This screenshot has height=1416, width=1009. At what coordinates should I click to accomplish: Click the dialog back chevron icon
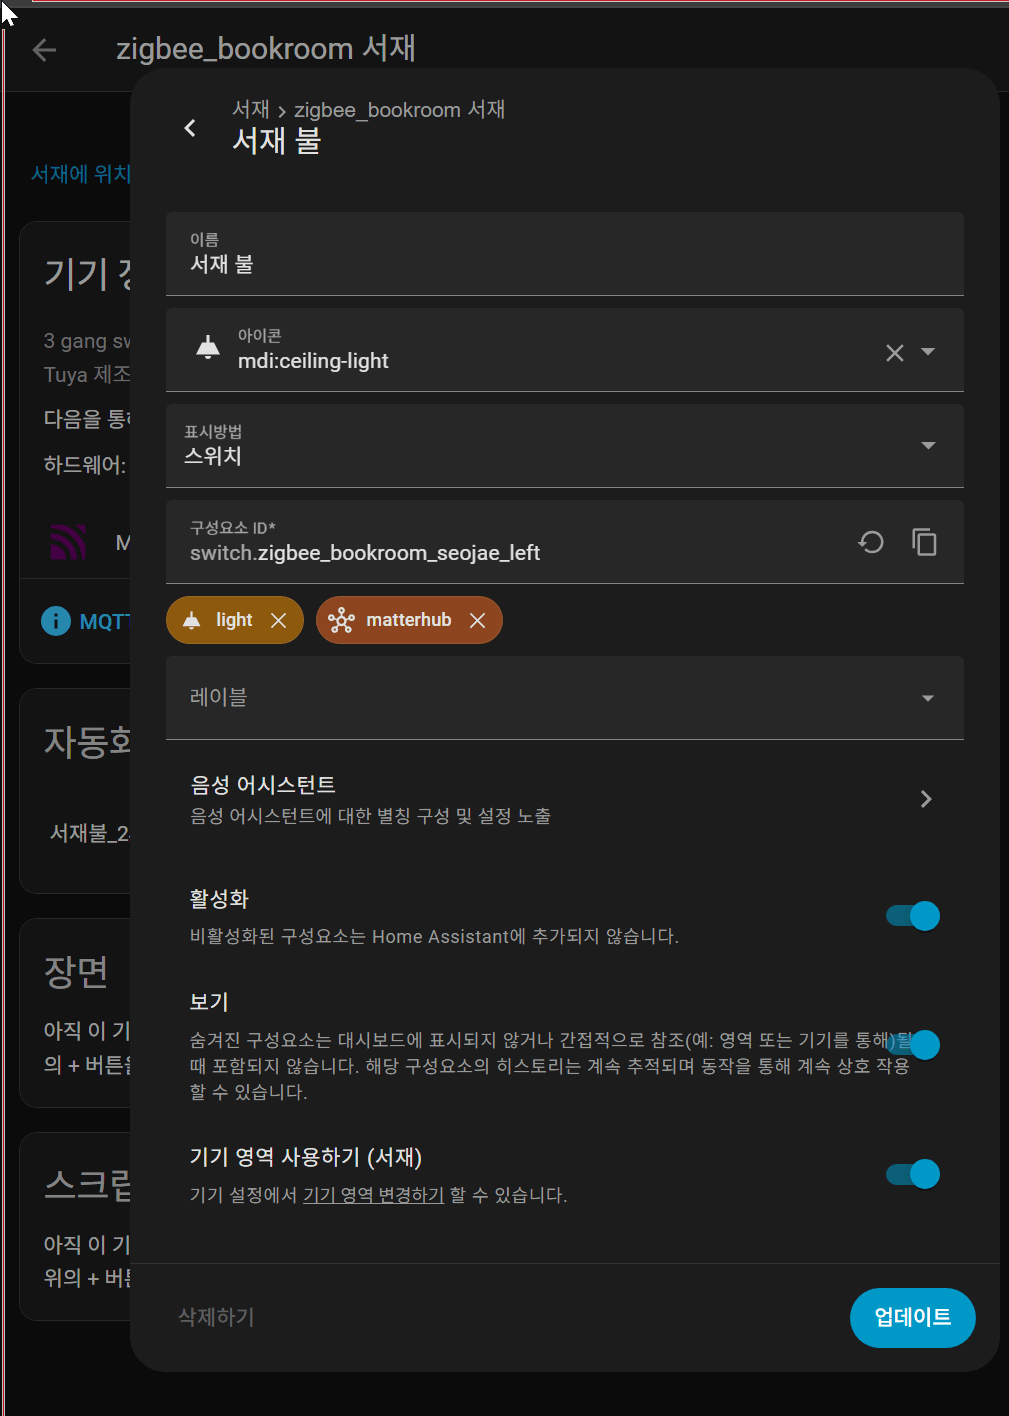click(190, 128)
